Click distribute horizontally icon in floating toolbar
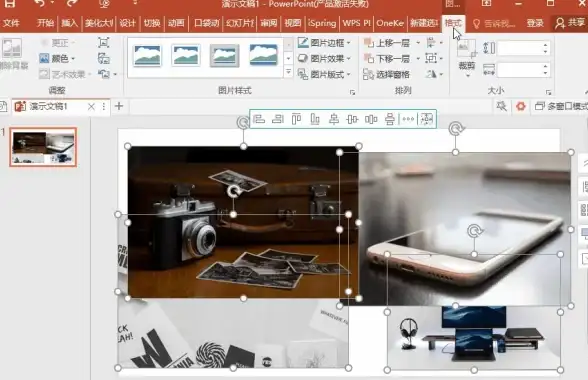Screen dimensions: 588x380 [371, 119]
